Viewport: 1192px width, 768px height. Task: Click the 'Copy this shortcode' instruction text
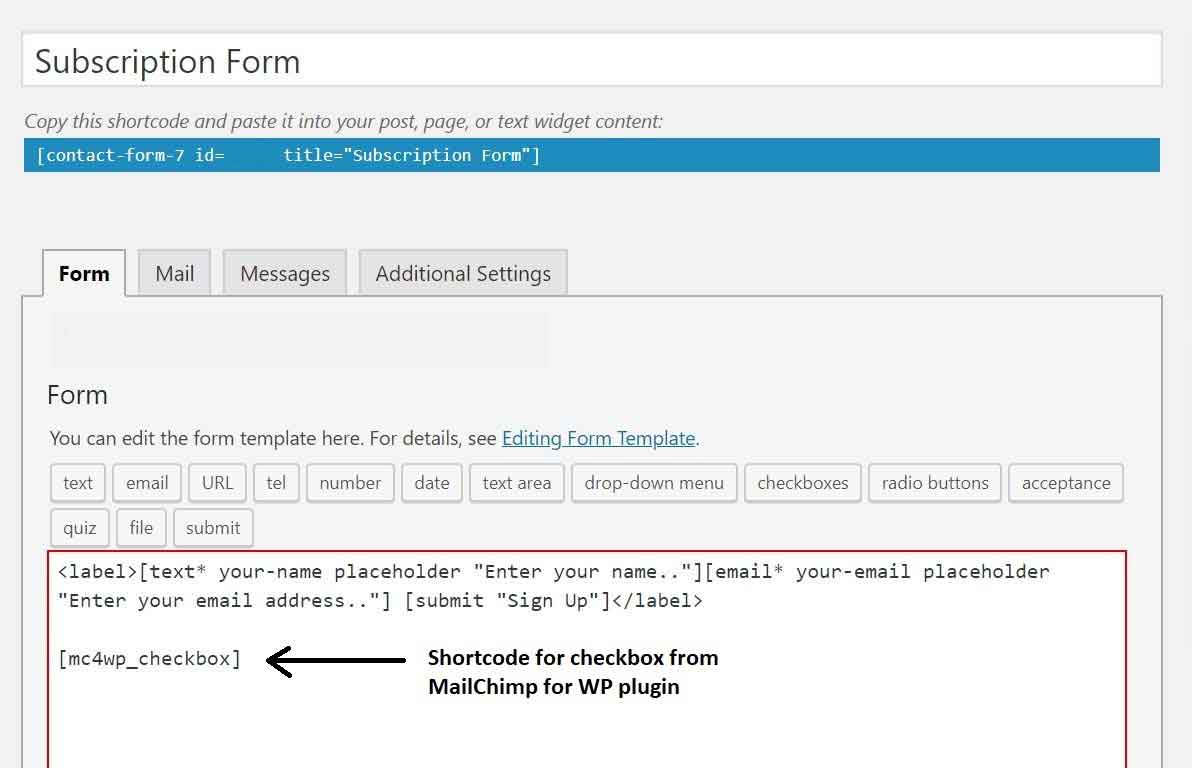click(x=344, y=122)
